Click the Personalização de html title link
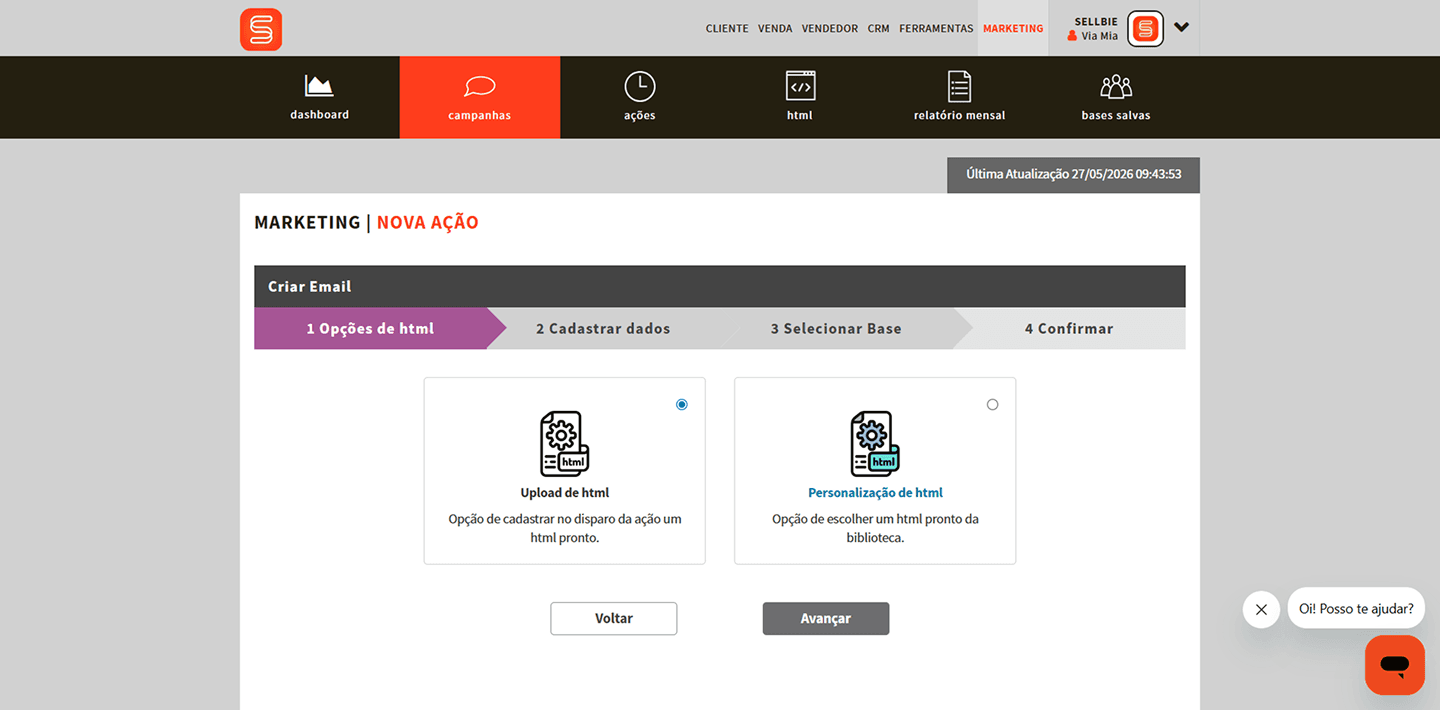This screenshot has width=1440, height=710. tap(875, 493)
